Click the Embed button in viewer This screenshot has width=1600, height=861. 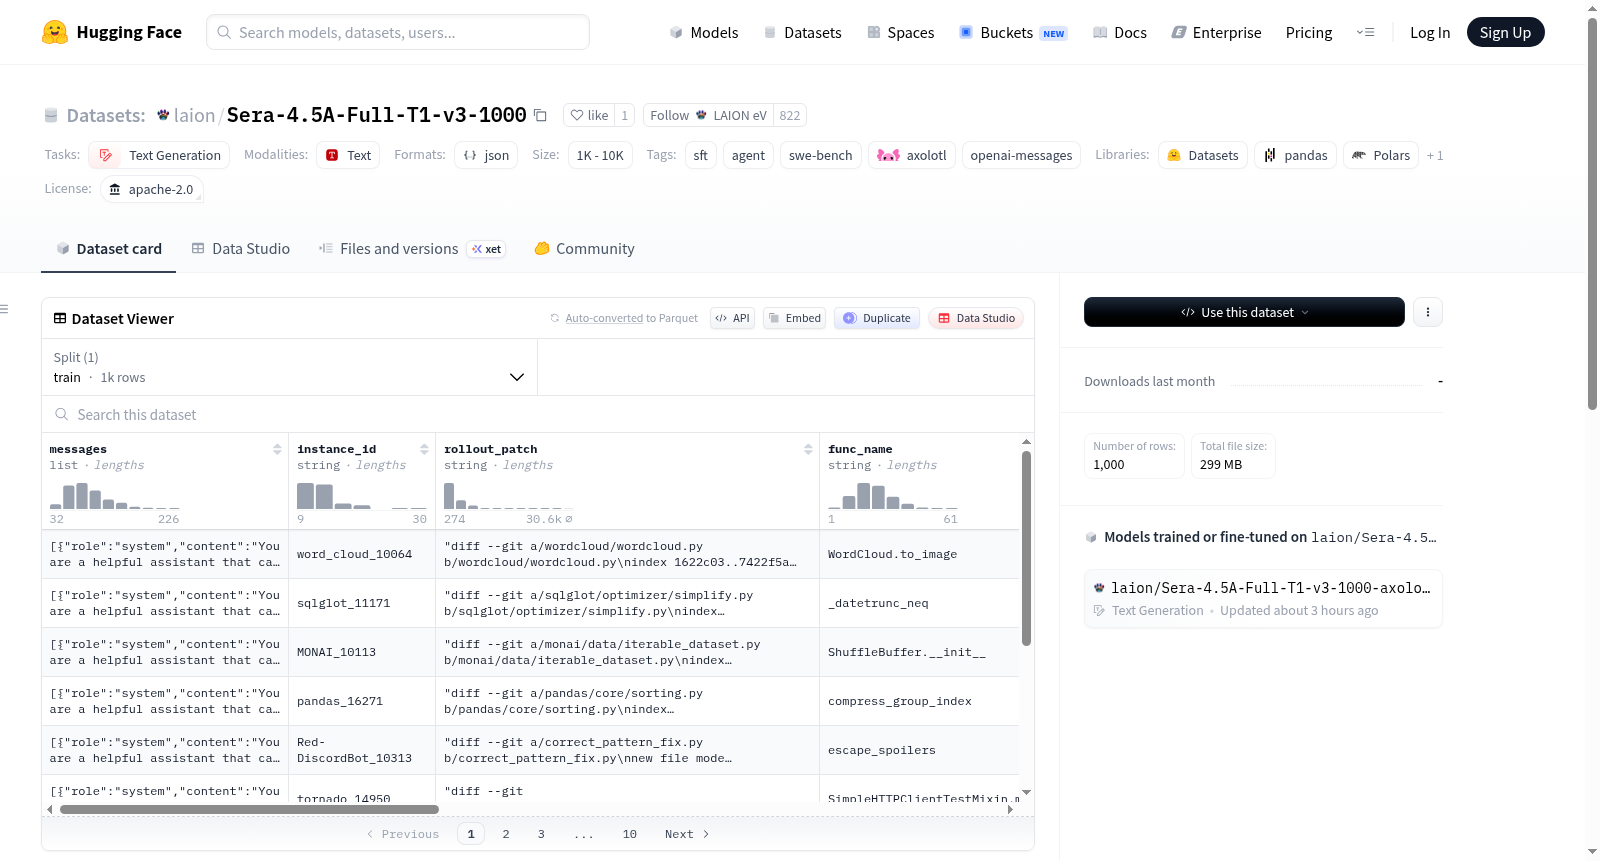coord(794,318)
